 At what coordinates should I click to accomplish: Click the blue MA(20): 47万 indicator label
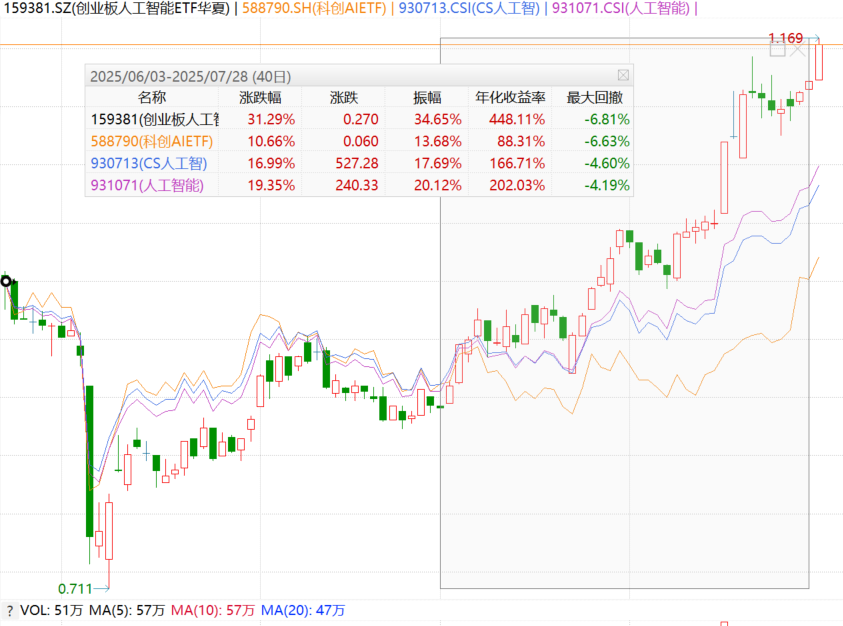(x=303, y=610)
